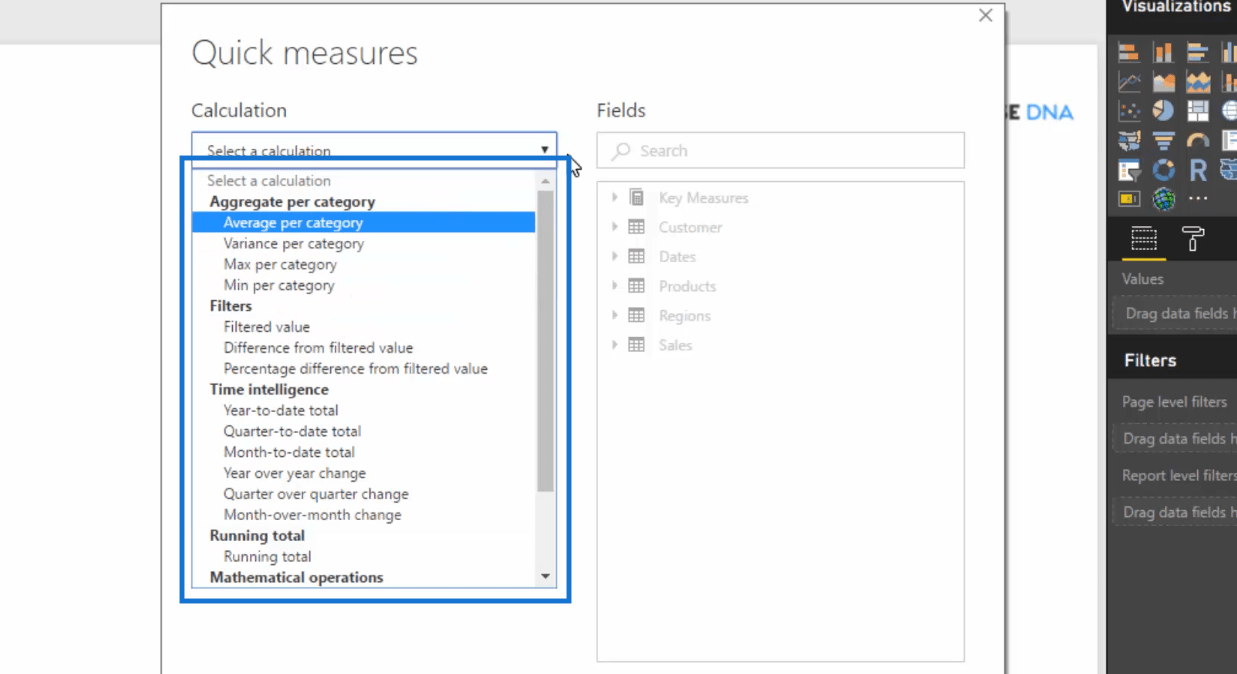Import more visuals via the ellipsis
Image resolution: width=1237 pixels, height=674 pixels.
point(1197,199)
